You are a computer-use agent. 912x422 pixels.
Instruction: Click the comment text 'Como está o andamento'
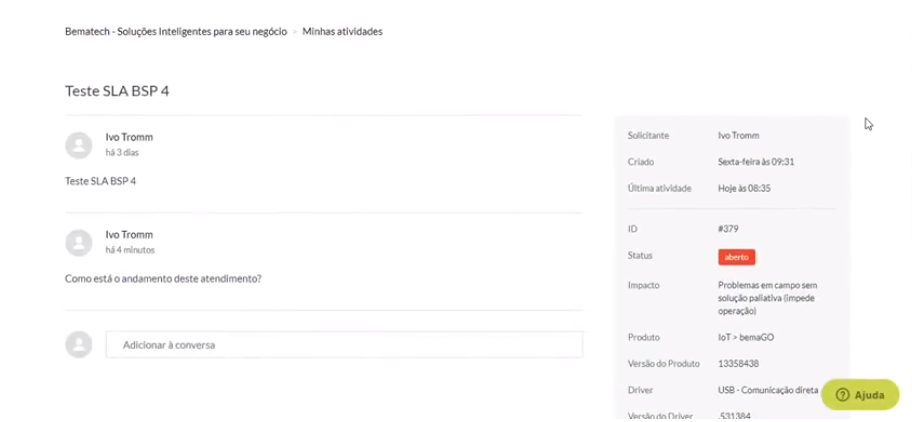tap(163, 278)
